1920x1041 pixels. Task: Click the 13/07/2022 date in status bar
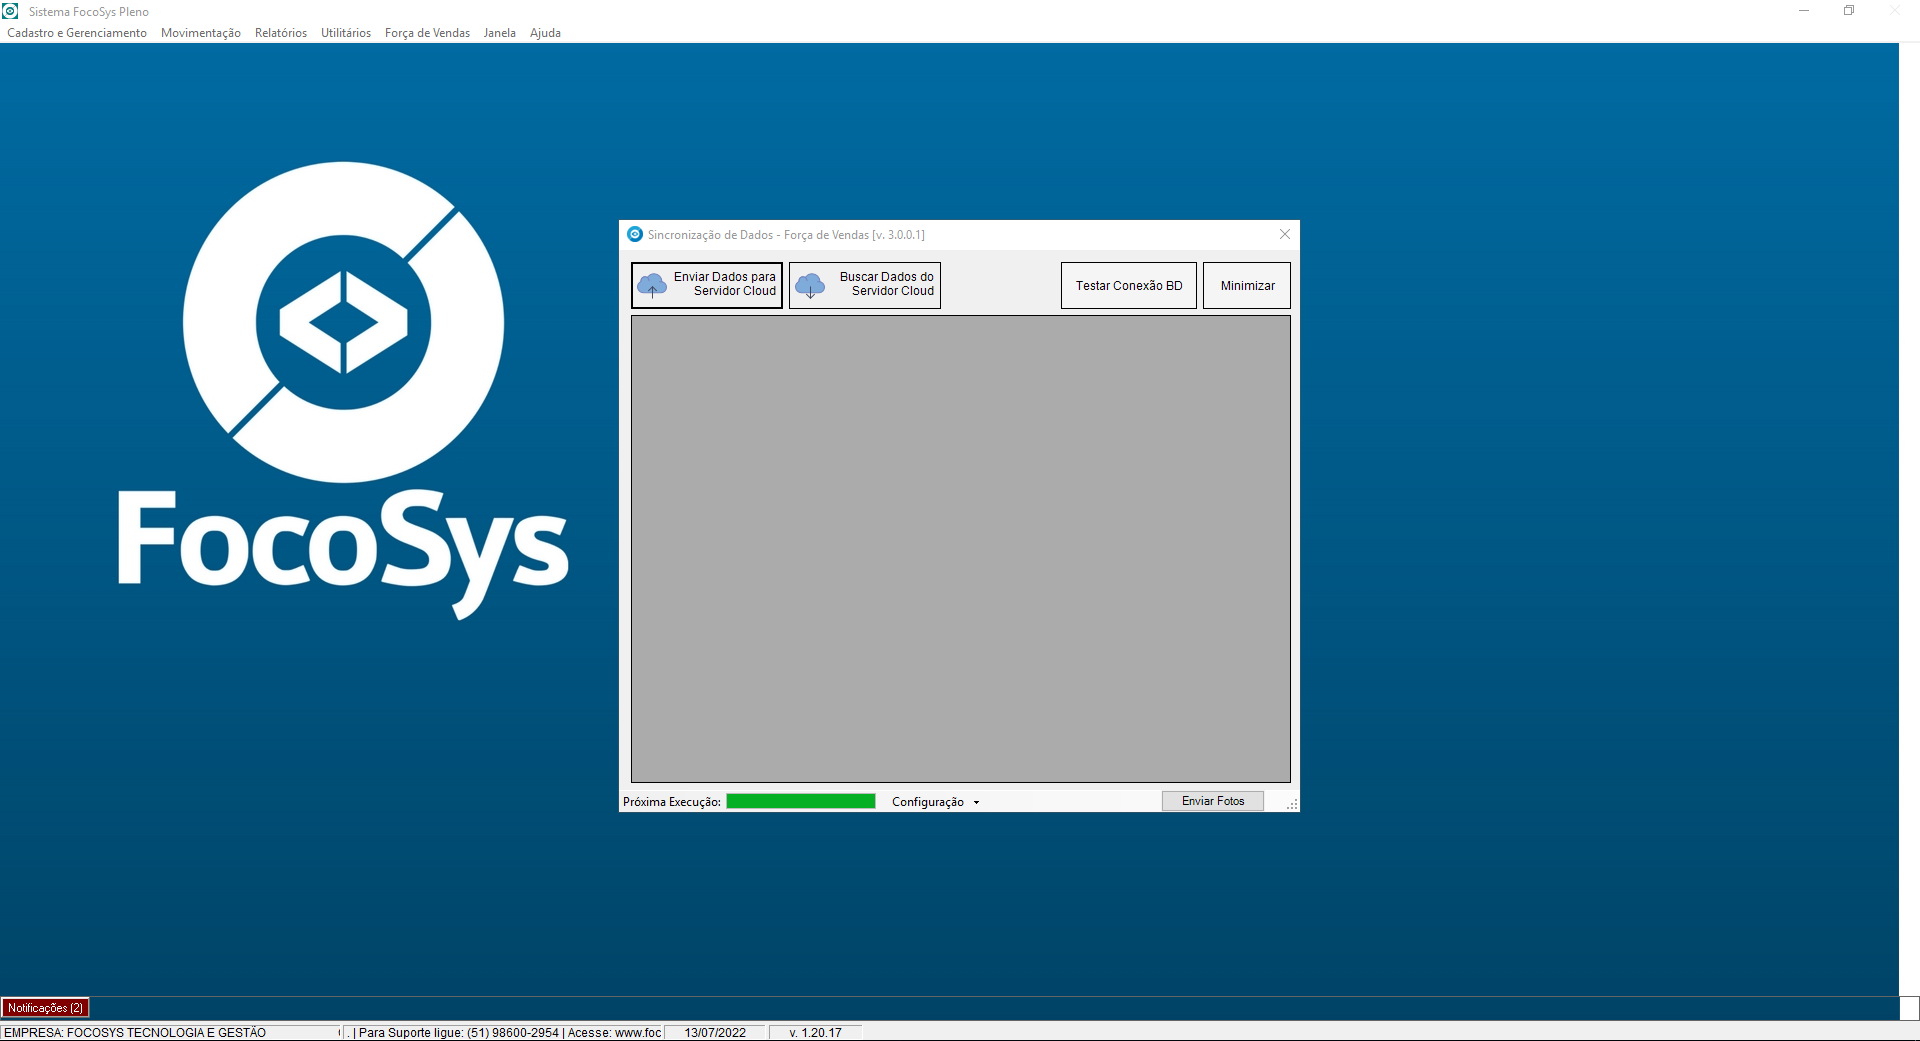[x=715, y=1032]
